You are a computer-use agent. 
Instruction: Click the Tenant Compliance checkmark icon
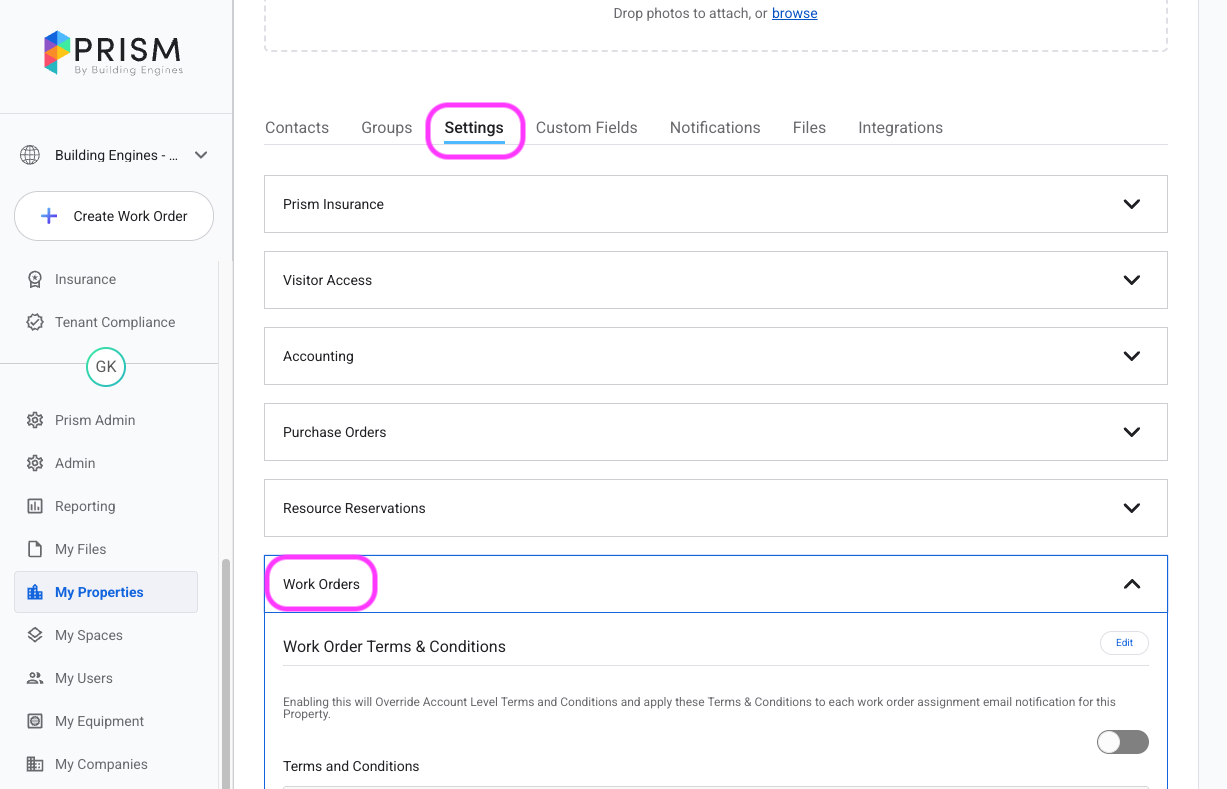pyautogui.click(x=35, y=322)
